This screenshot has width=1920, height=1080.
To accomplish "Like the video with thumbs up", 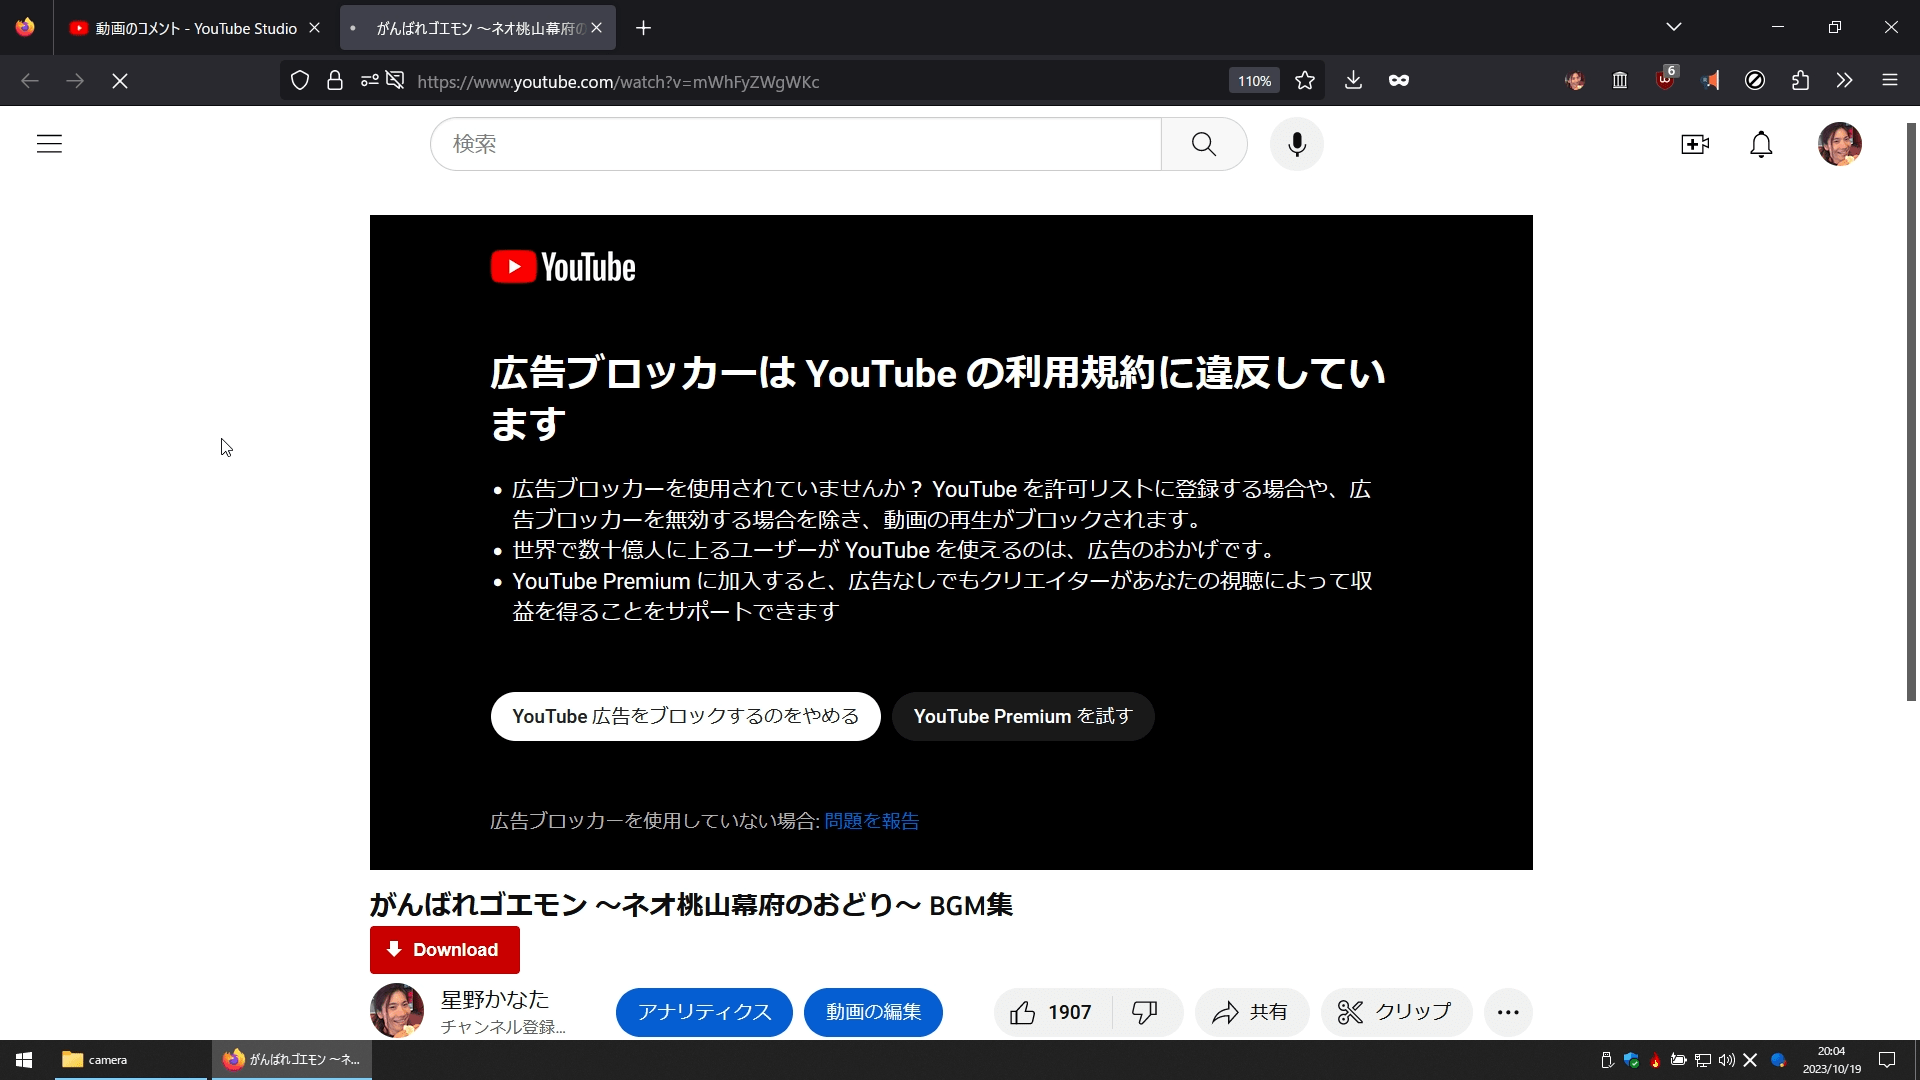I will (x=1023, y=1013).
